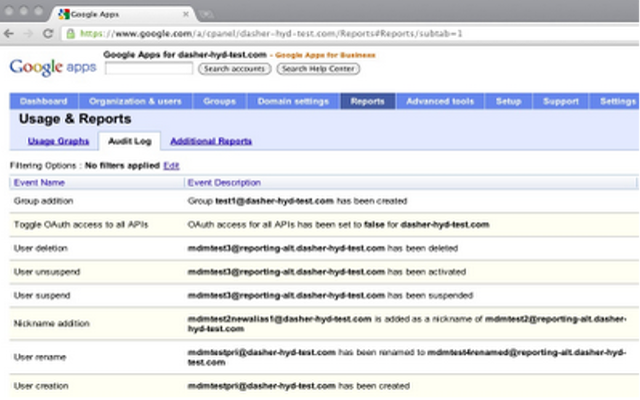
Task: Open the Groups tab
Action: tap(220, 101)
